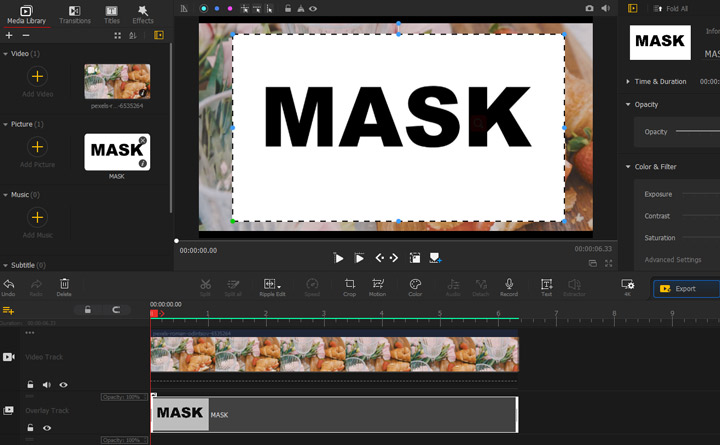Unlock or lock the Video Track
This screenshot has width=720, height=445.
pyautogui.click(x=30, y=385)
